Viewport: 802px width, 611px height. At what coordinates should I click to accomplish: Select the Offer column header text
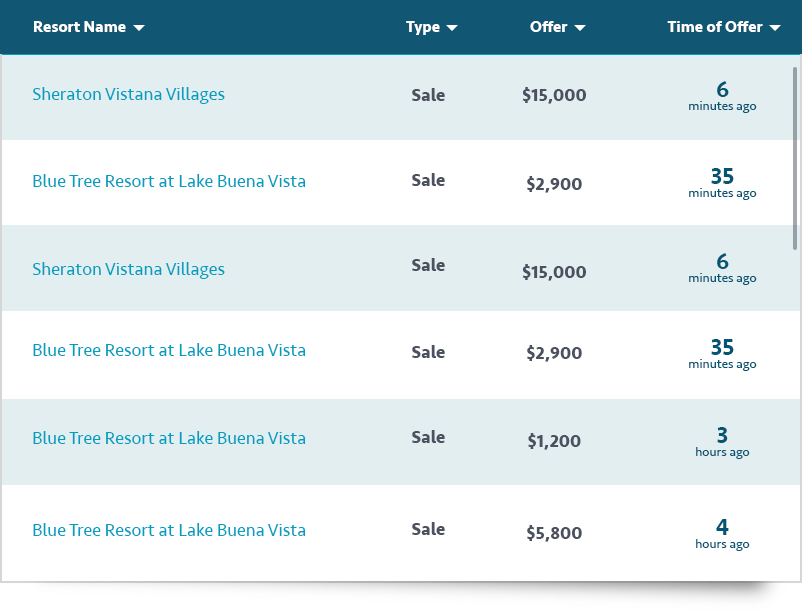548,27
